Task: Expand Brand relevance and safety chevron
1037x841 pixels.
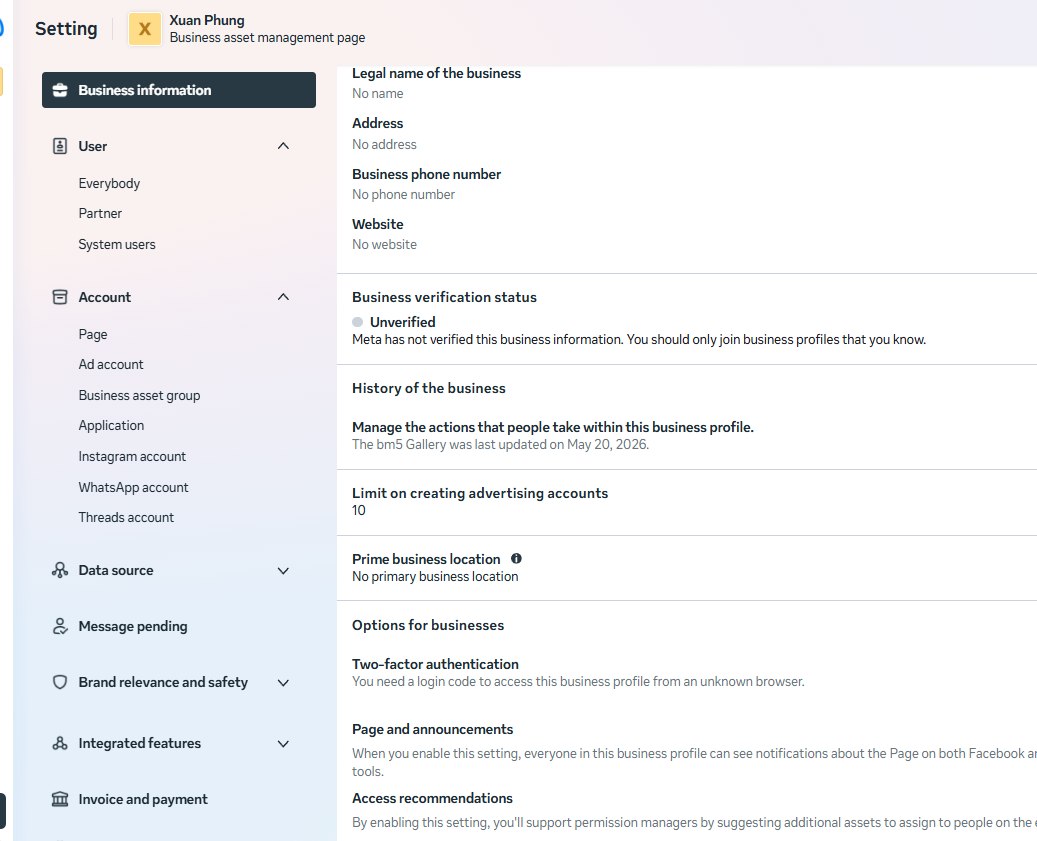Action: click(x=283, y=682)
